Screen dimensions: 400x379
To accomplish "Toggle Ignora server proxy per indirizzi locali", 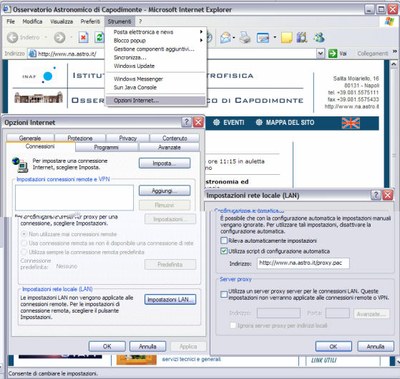I will click(x=233, y=325).
